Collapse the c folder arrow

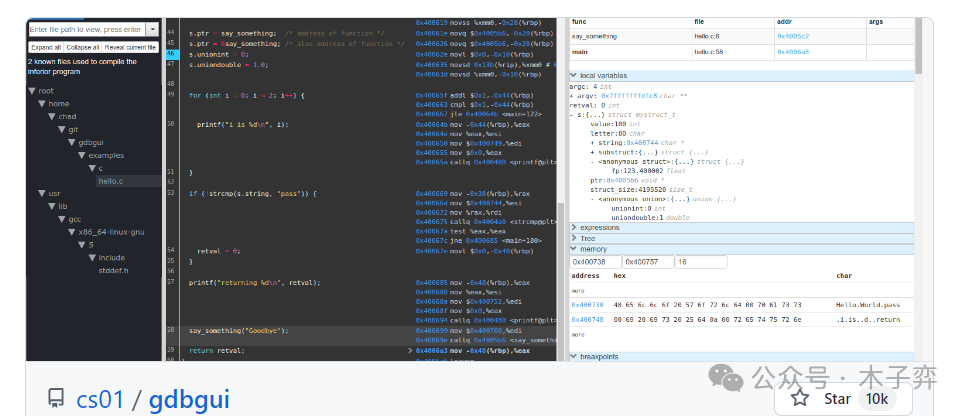(91, 168)
